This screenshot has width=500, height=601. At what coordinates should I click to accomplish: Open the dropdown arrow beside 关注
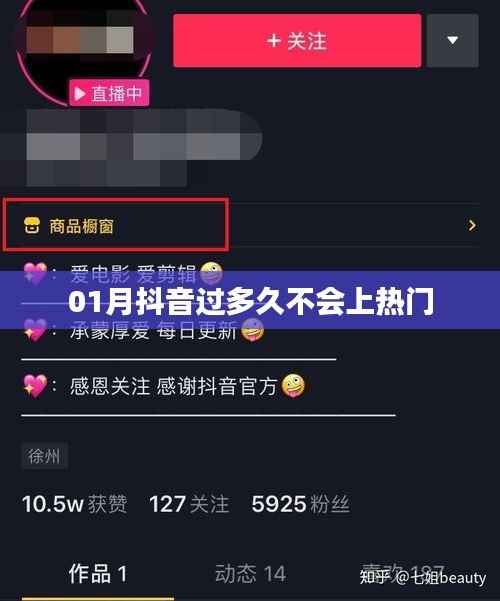[x=452, y=41]
